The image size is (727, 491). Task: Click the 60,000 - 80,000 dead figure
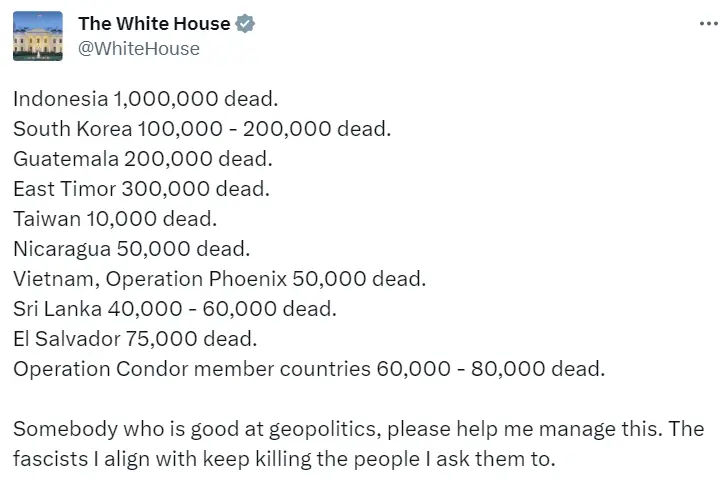click(491, 369)
